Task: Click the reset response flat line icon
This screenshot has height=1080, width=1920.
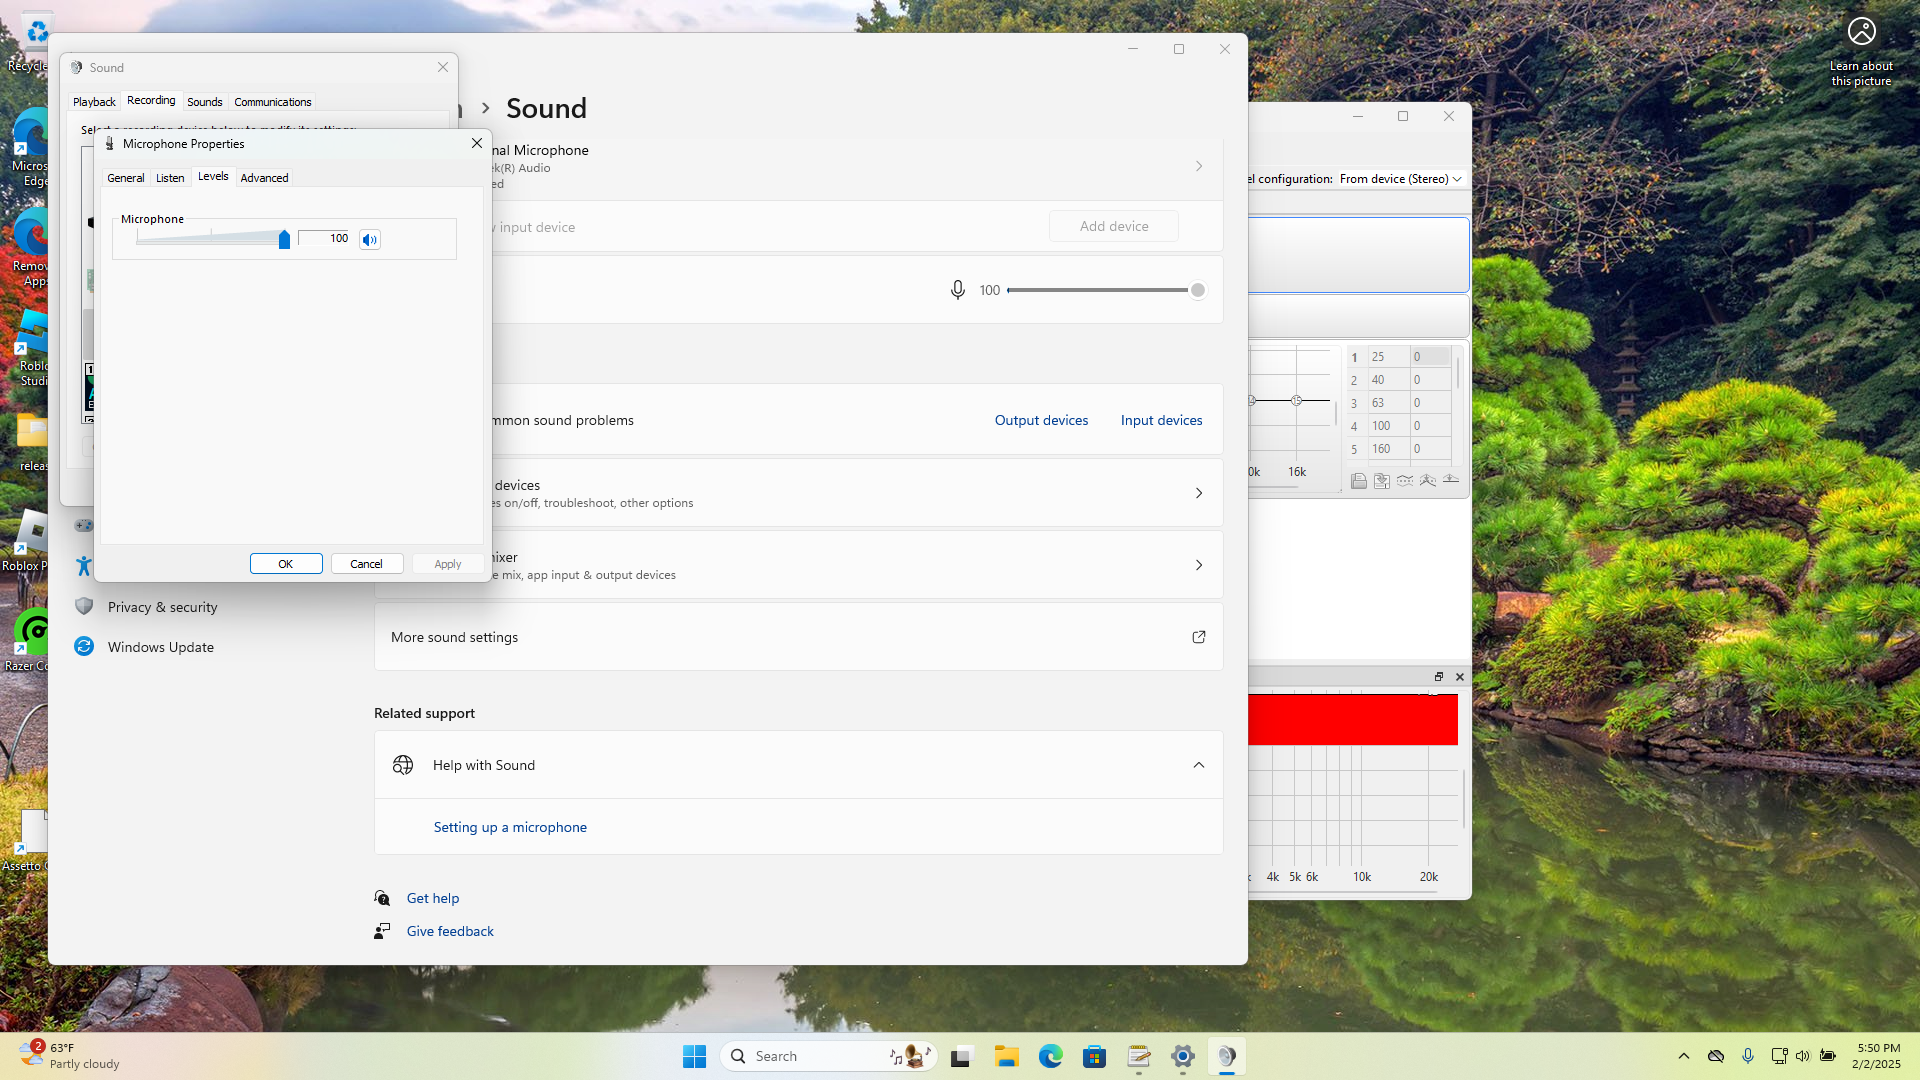Action: (1450, 481)
